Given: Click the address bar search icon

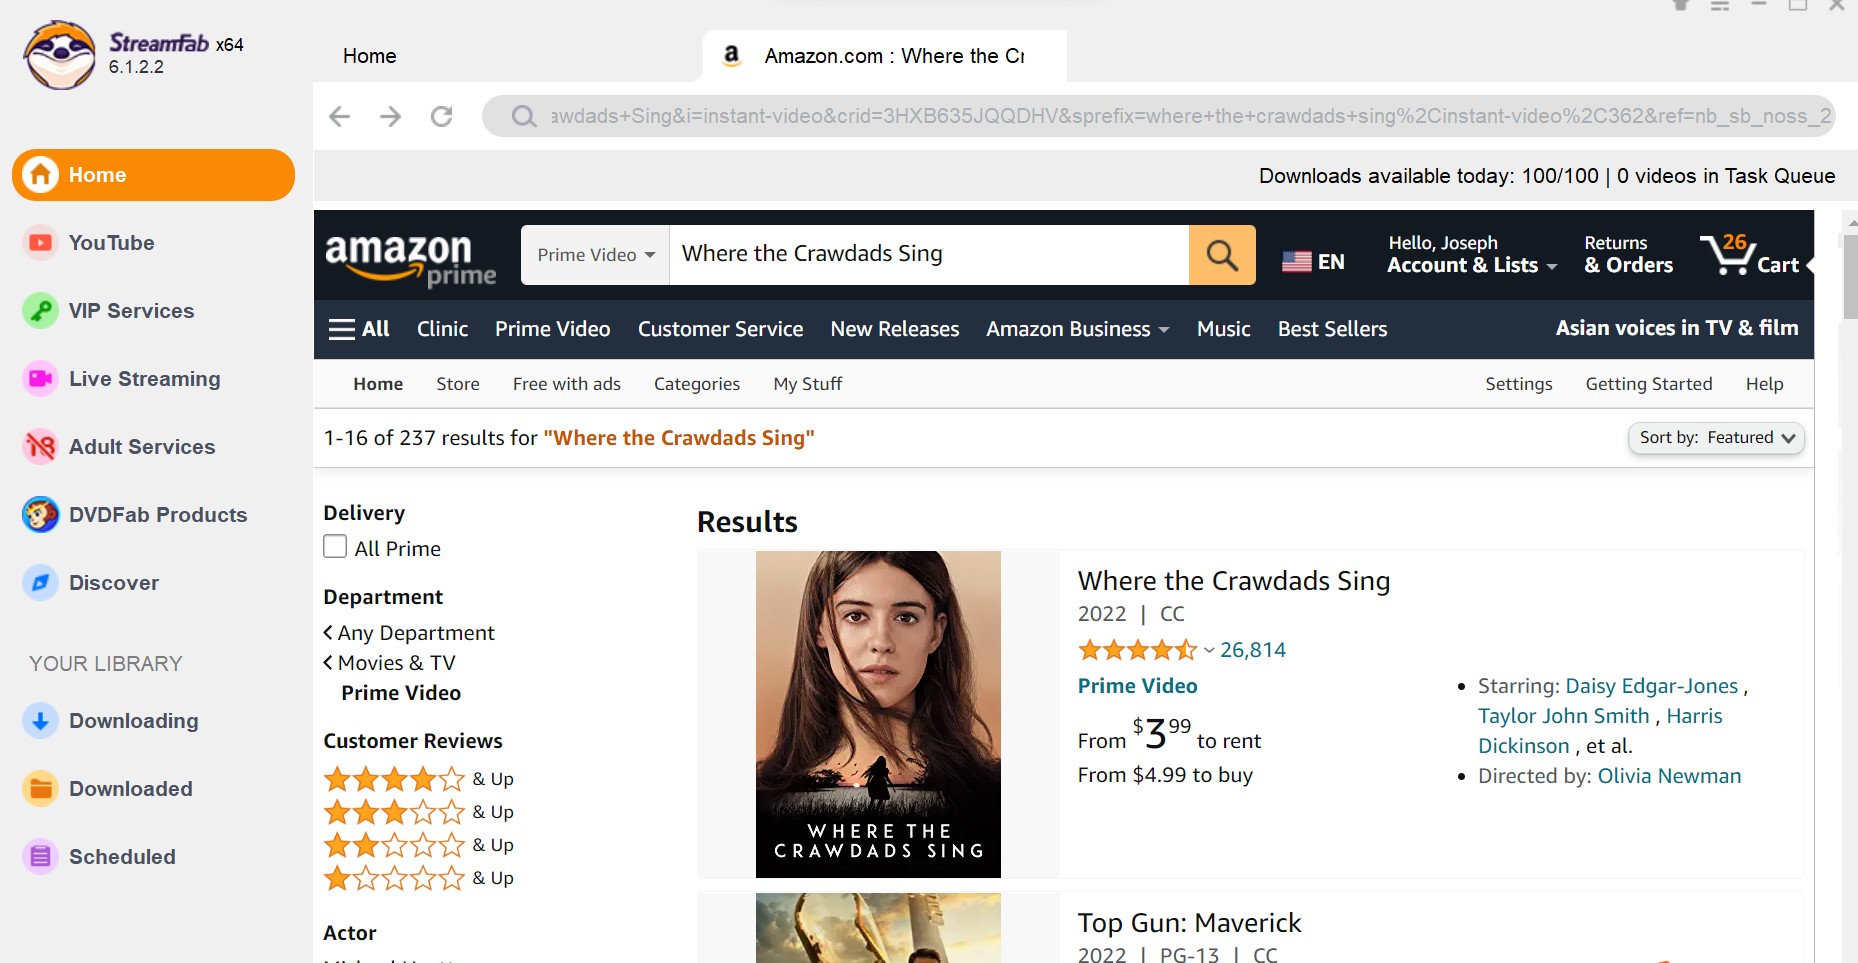Looking at the screenshot, I should (x=523, y=116).
